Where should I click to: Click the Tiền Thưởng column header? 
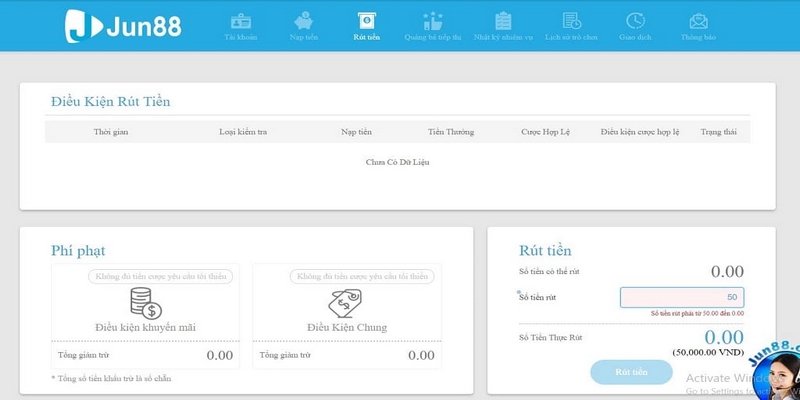point(450,132)
